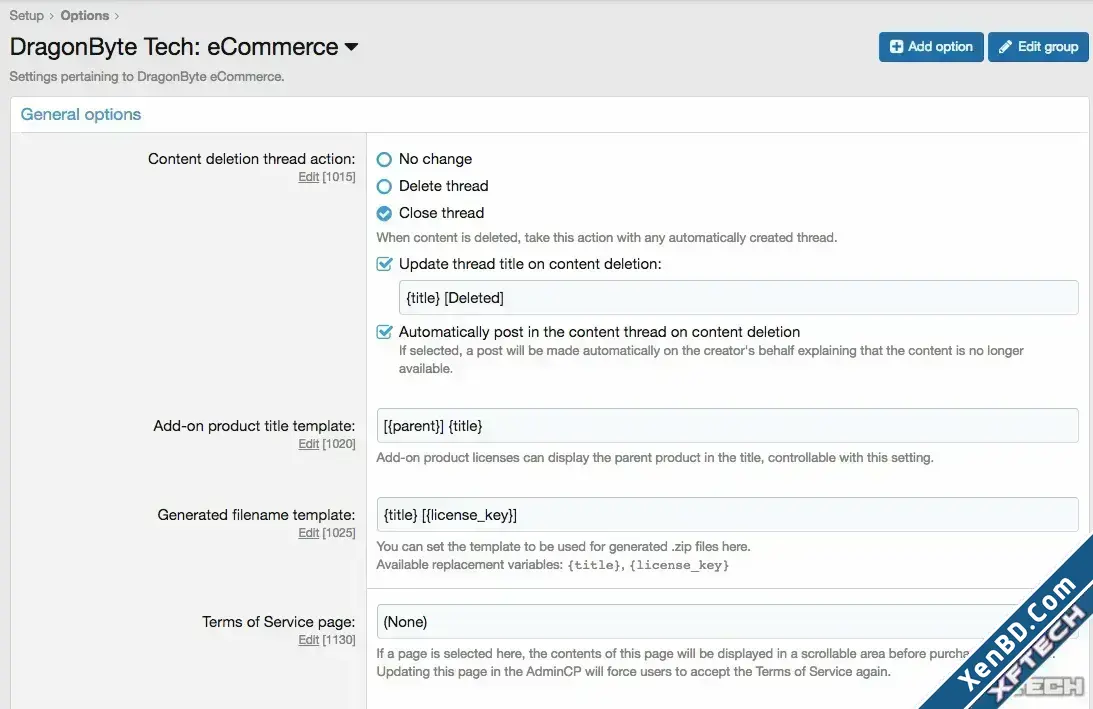Viewport: 1093px width, 709px height.
Task: Click the {title} [Deleted] text field
Action: (x=738, y=298)
